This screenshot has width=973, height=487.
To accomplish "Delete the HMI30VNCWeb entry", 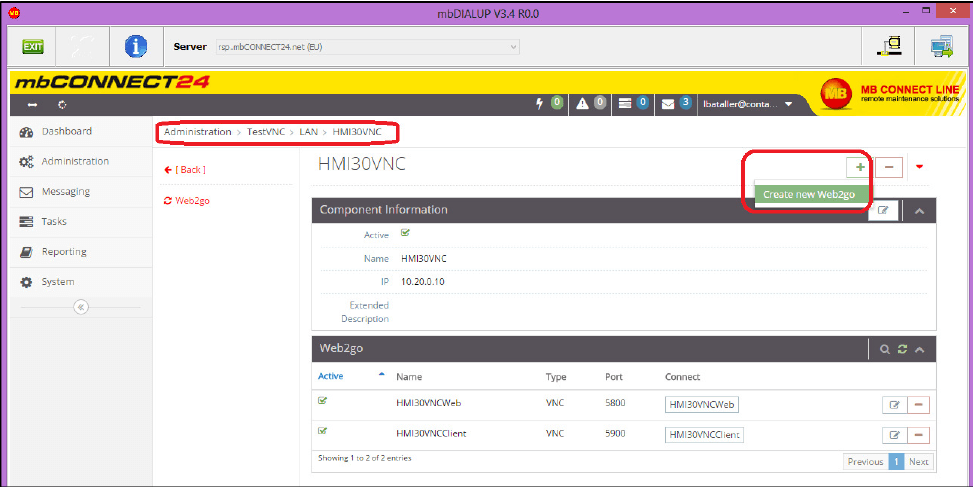I will (918, 405).
